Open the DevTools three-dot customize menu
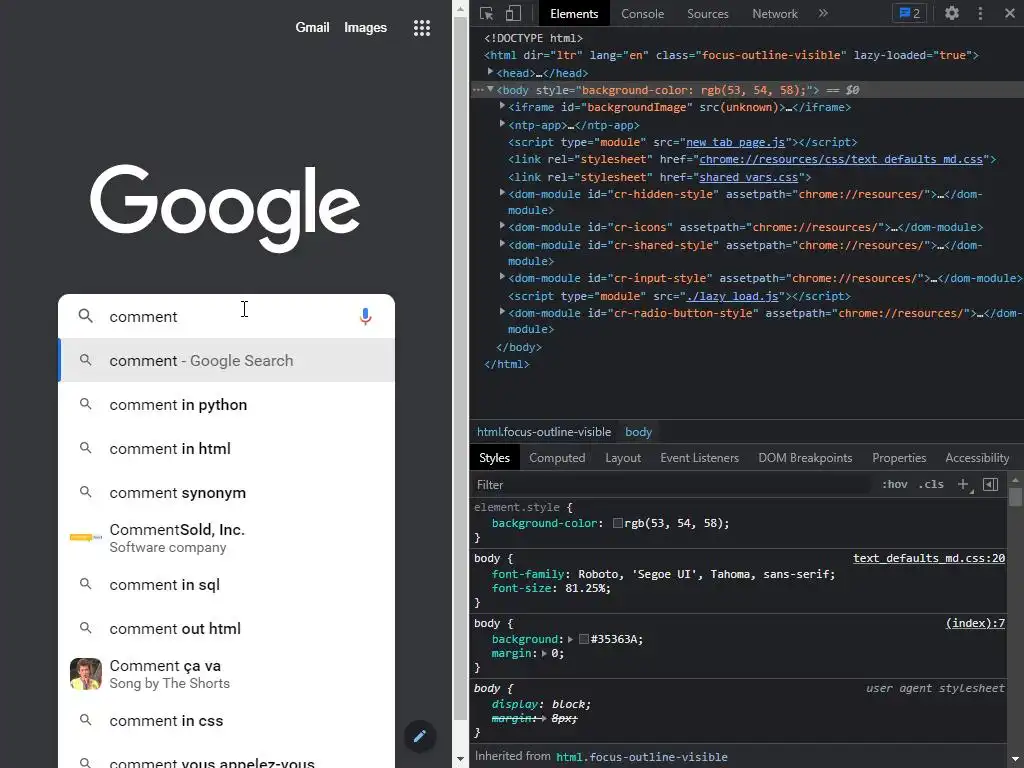The width and height of the screenshot is (1024, 768). pyautogui.click(x=980, y=13)
